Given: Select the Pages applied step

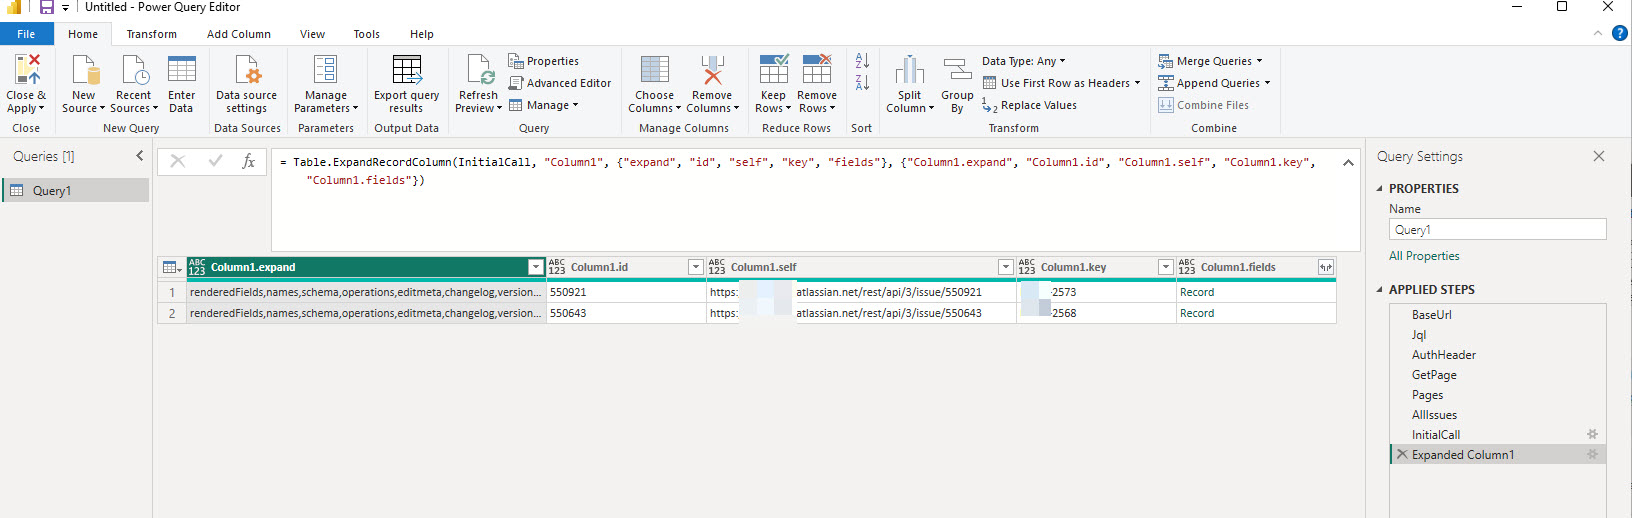Looking at the screenshot, I should pos(1497,394).
